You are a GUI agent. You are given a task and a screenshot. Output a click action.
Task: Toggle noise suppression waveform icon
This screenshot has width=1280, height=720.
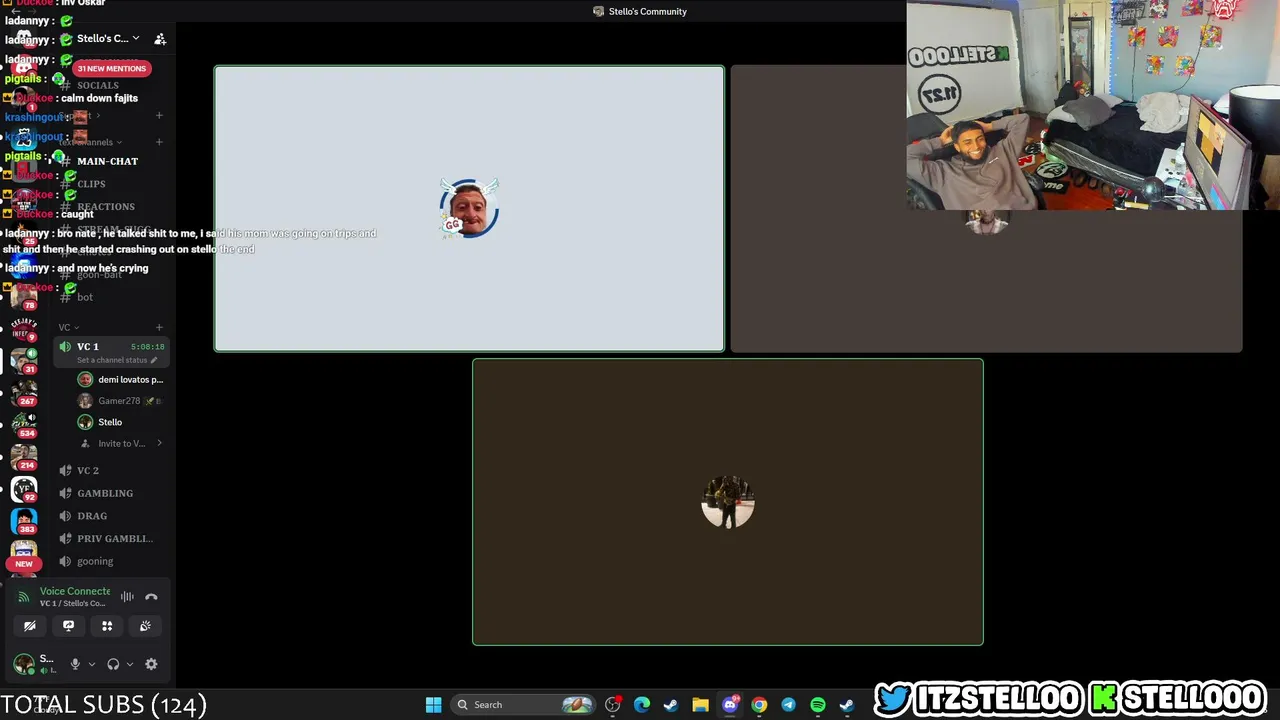tap(127, 597)
